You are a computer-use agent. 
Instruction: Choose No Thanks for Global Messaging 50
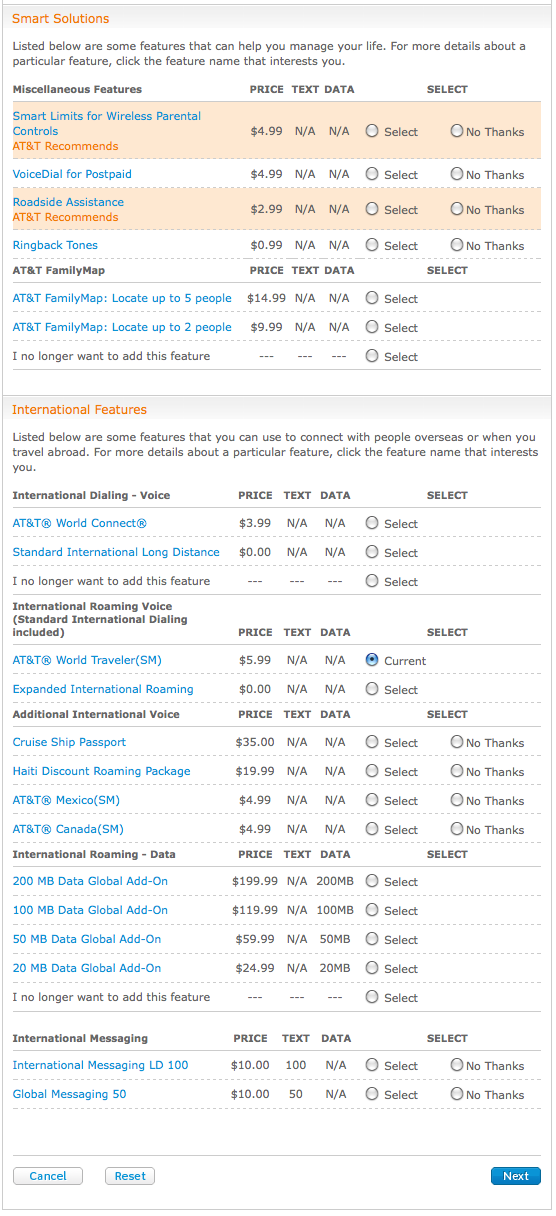457,1094
